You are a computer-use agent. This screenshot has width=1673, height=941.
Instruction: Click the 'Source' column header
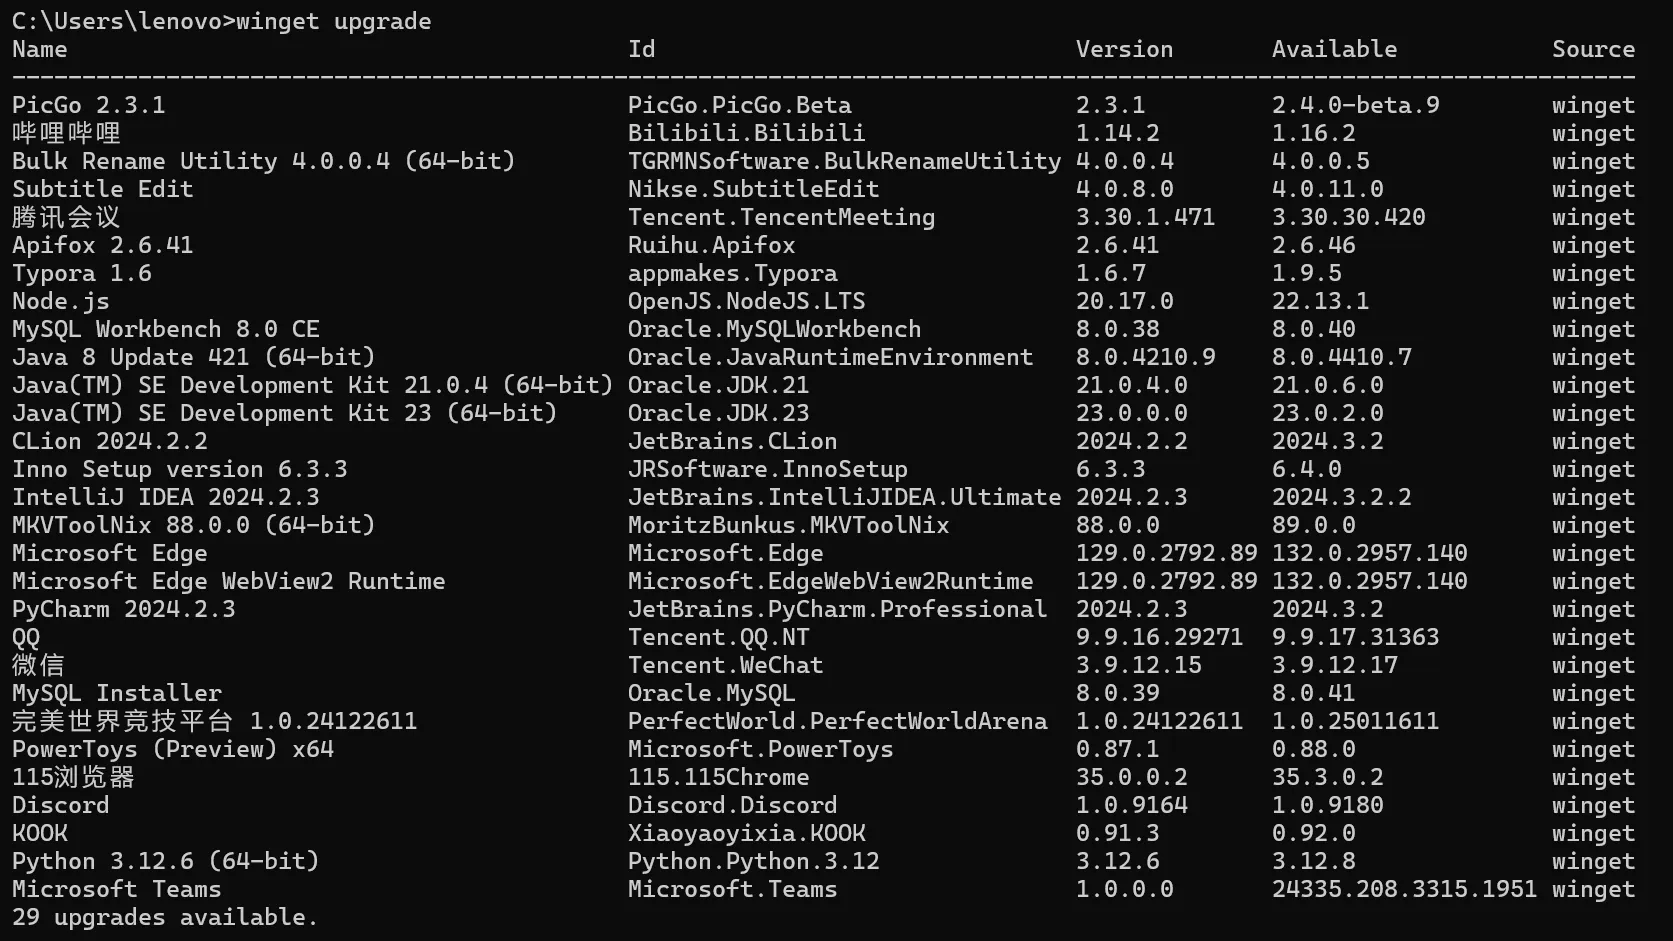point(1593,49)
